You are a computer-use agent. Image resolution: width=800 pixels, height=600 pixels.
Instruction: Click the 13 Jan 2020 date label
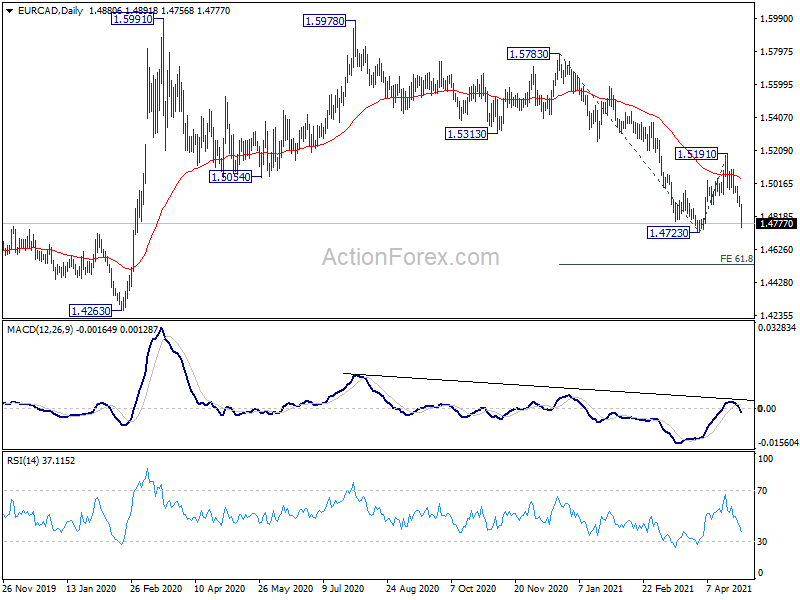pyautogui.click(x=91, y=588)
